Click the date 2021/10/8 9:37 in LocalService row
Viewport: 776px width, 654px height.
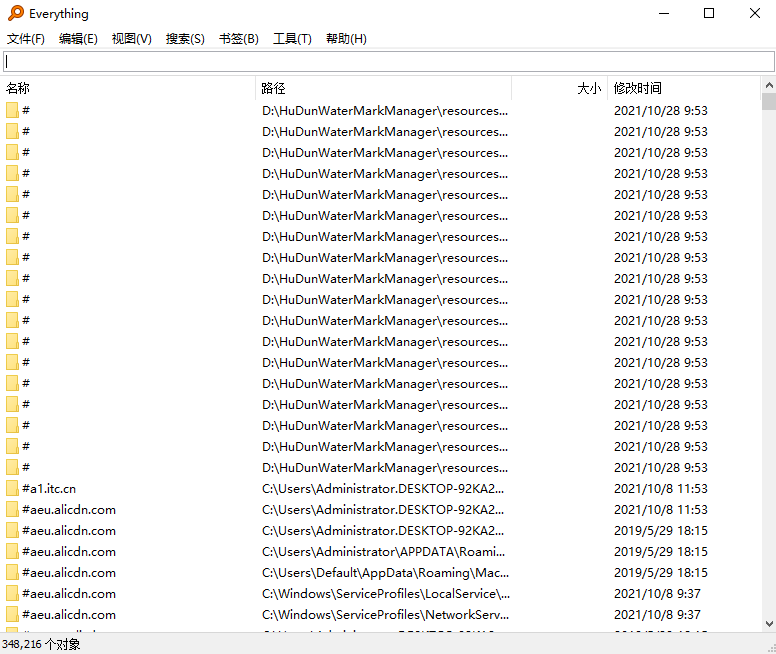click(x=657, y=594)
